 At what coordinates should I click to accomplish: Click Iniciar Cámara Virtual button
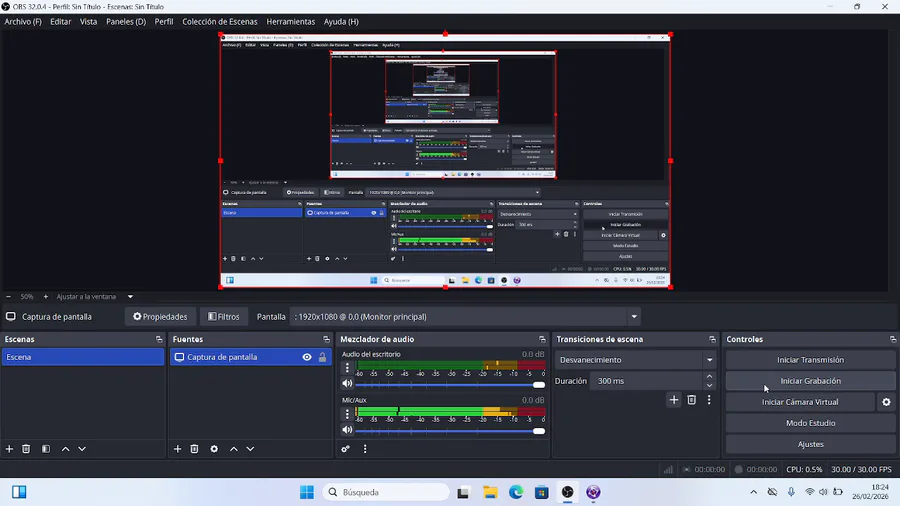tap(800, 402)
